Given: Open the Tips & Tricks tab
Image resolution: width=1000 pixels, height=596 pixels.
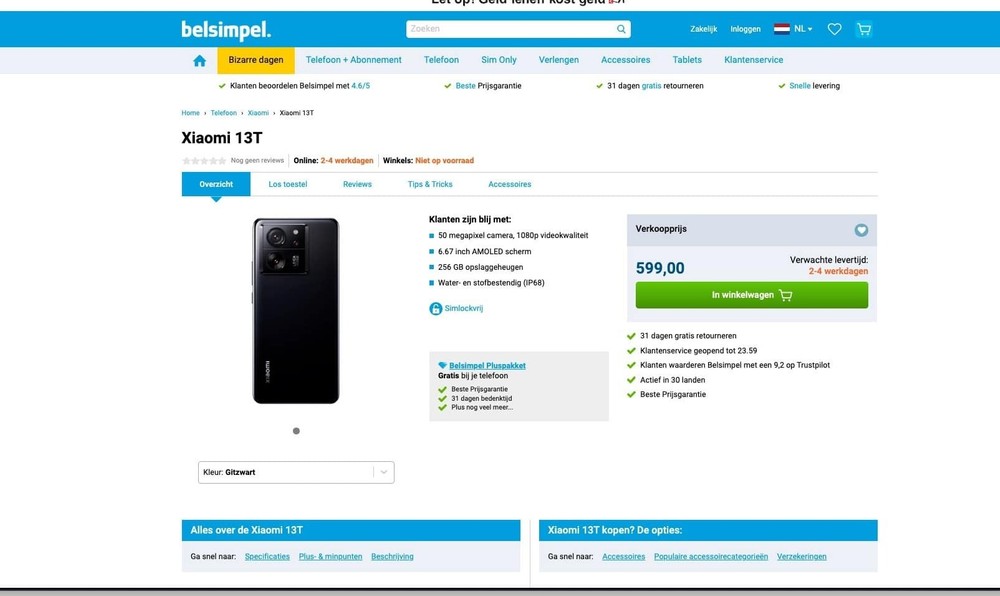Looking at the screenshot, I should point(430,184).
